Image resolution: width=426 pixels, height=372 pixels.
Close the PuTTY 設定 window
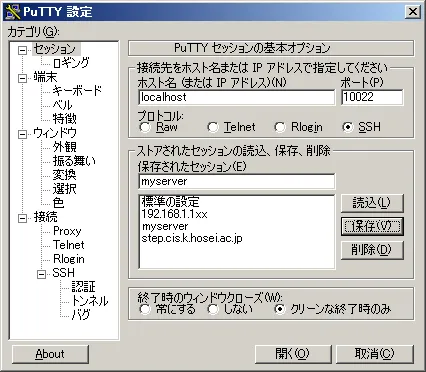(x=413, y=12)
